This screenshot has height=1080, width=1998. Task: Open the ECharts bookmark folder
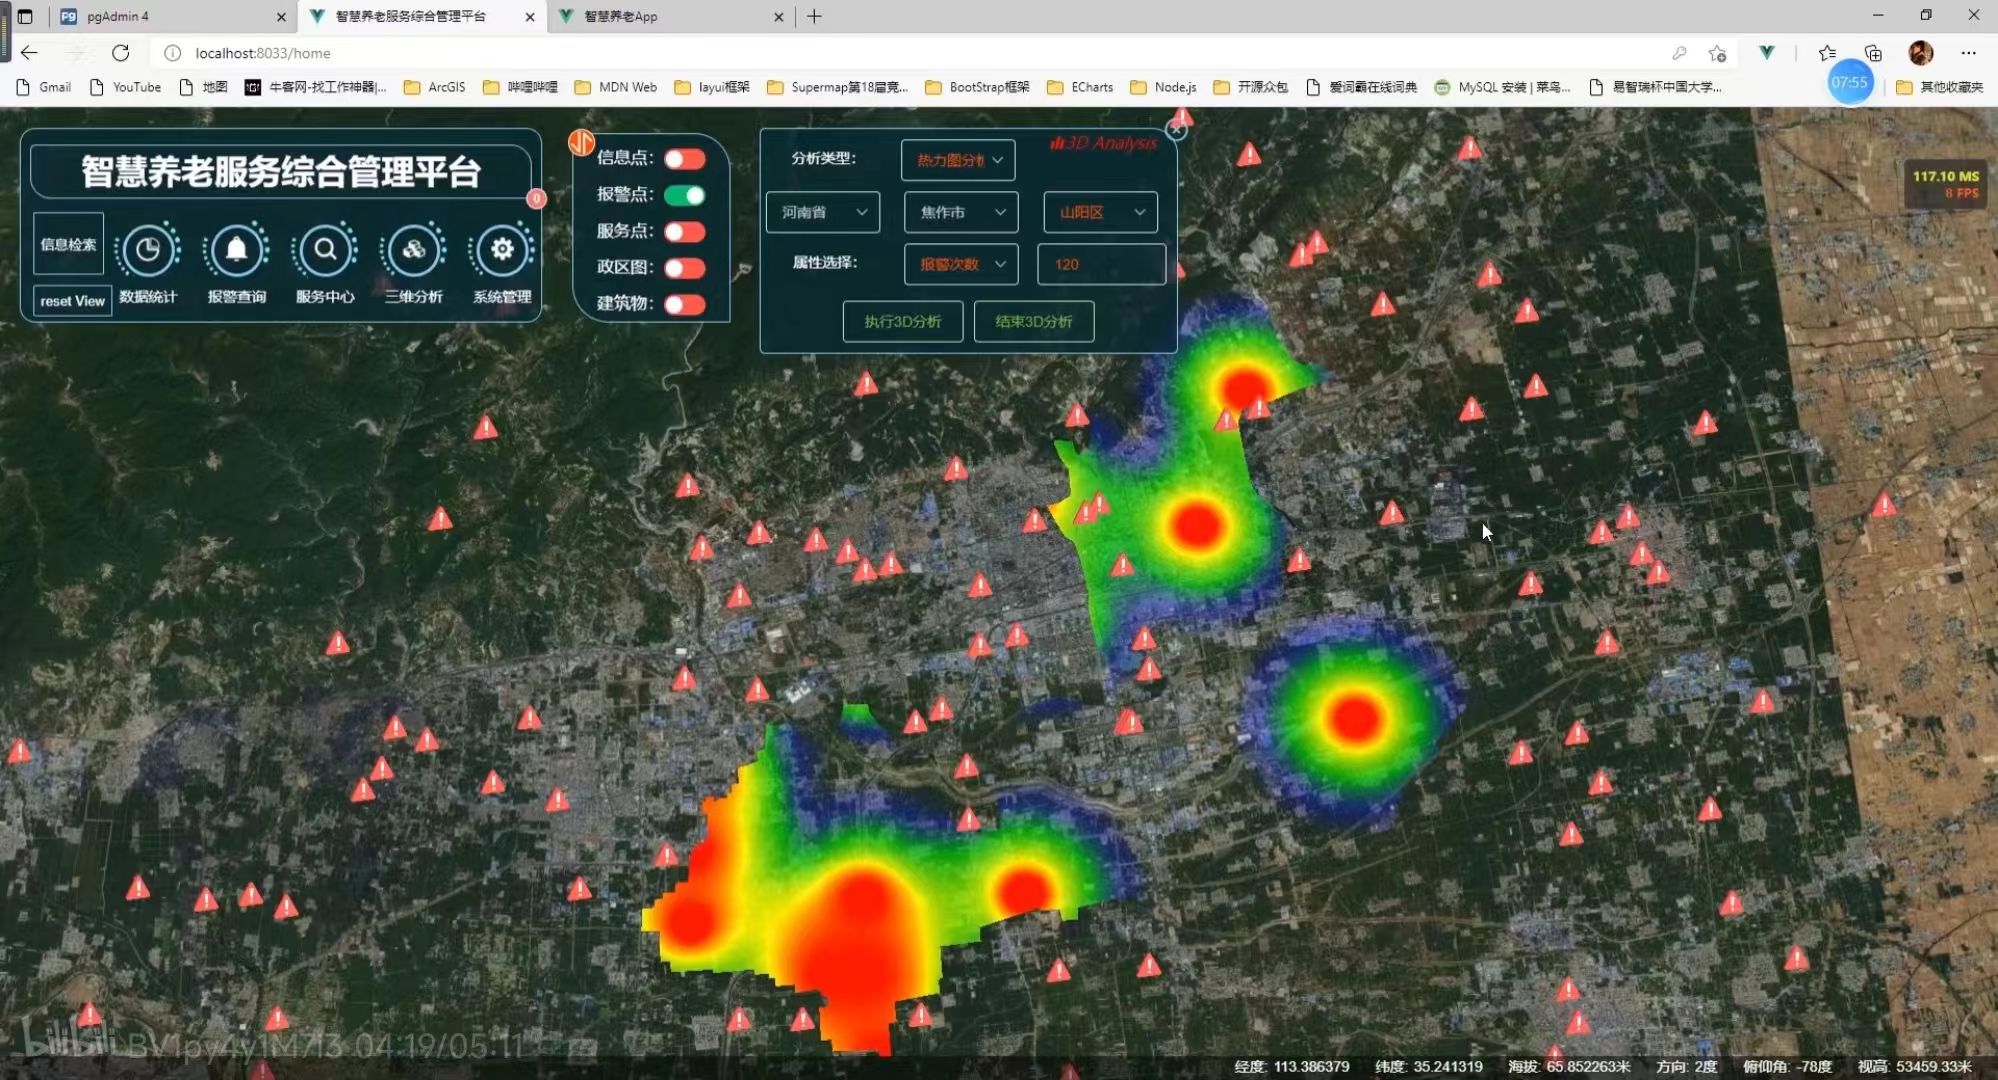tap(1080, 87)
